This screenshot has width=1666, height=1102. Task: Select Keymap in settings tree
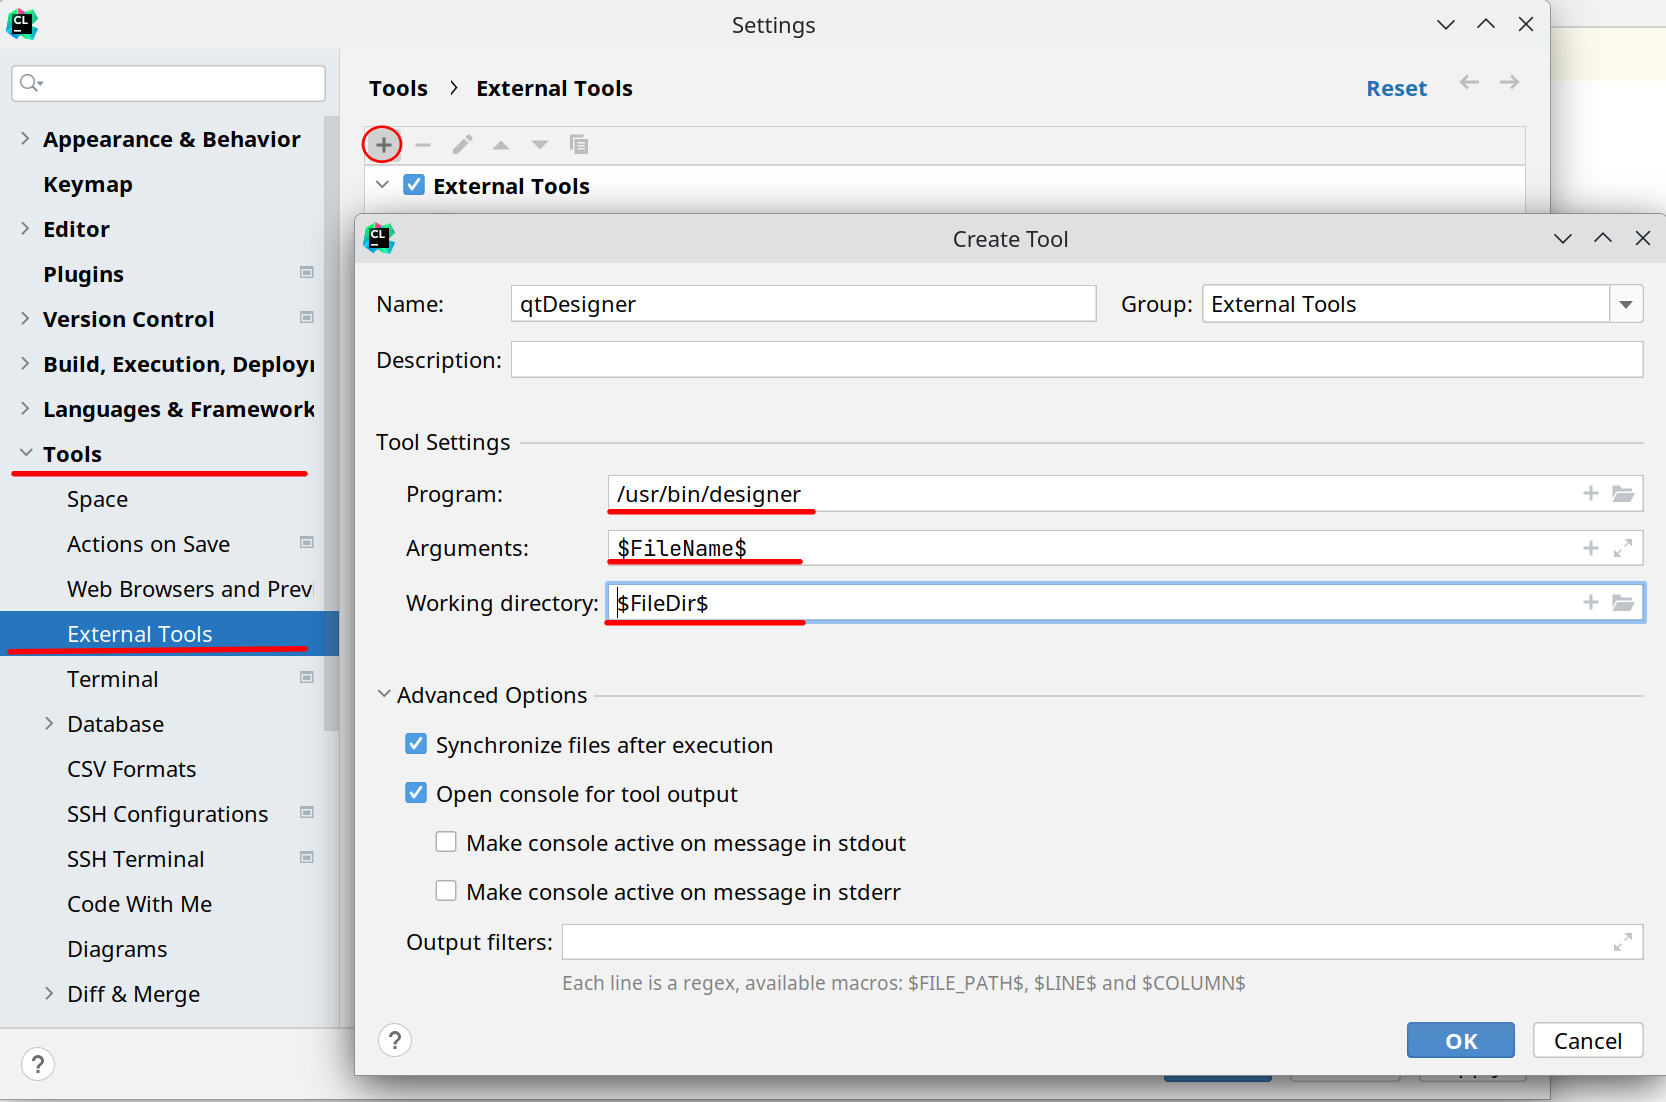point(88,184)
